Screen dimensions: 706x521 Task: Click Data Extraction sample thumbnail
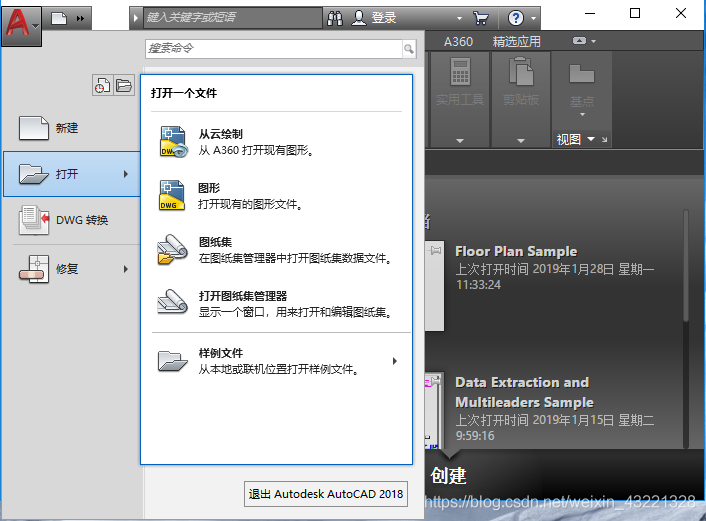(434, 410)
